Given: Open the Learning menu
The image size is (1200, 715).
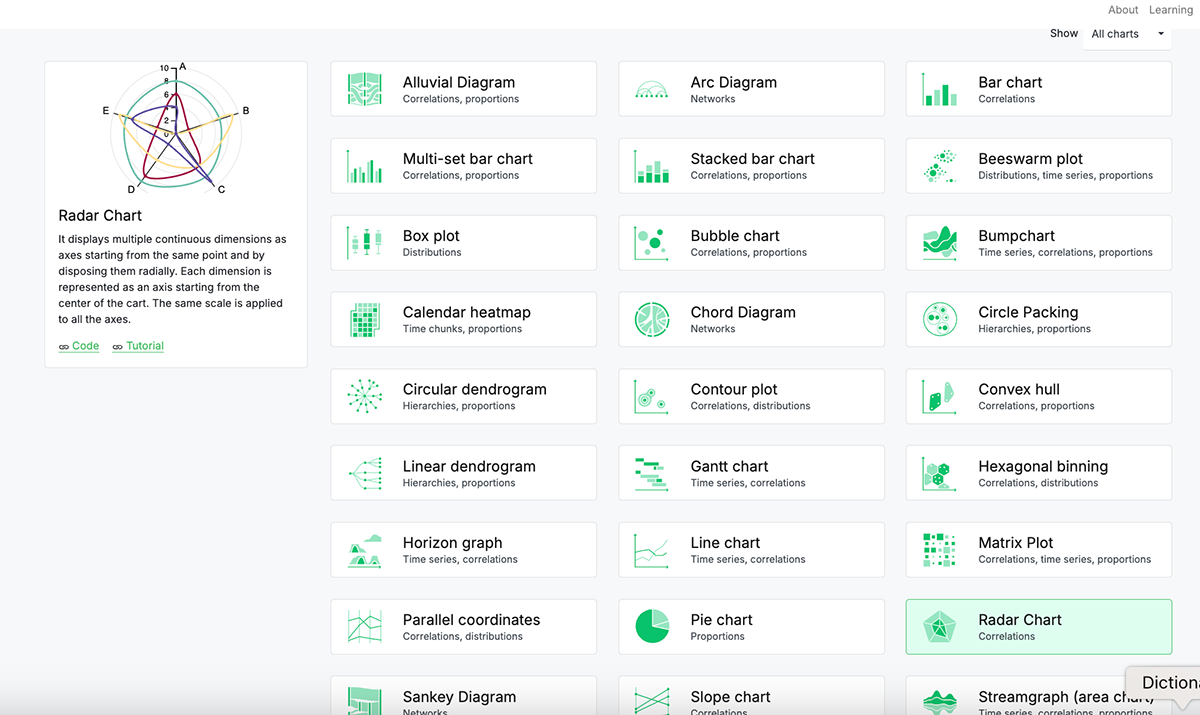Looking at the screenshot, I should click(1170, 10).
